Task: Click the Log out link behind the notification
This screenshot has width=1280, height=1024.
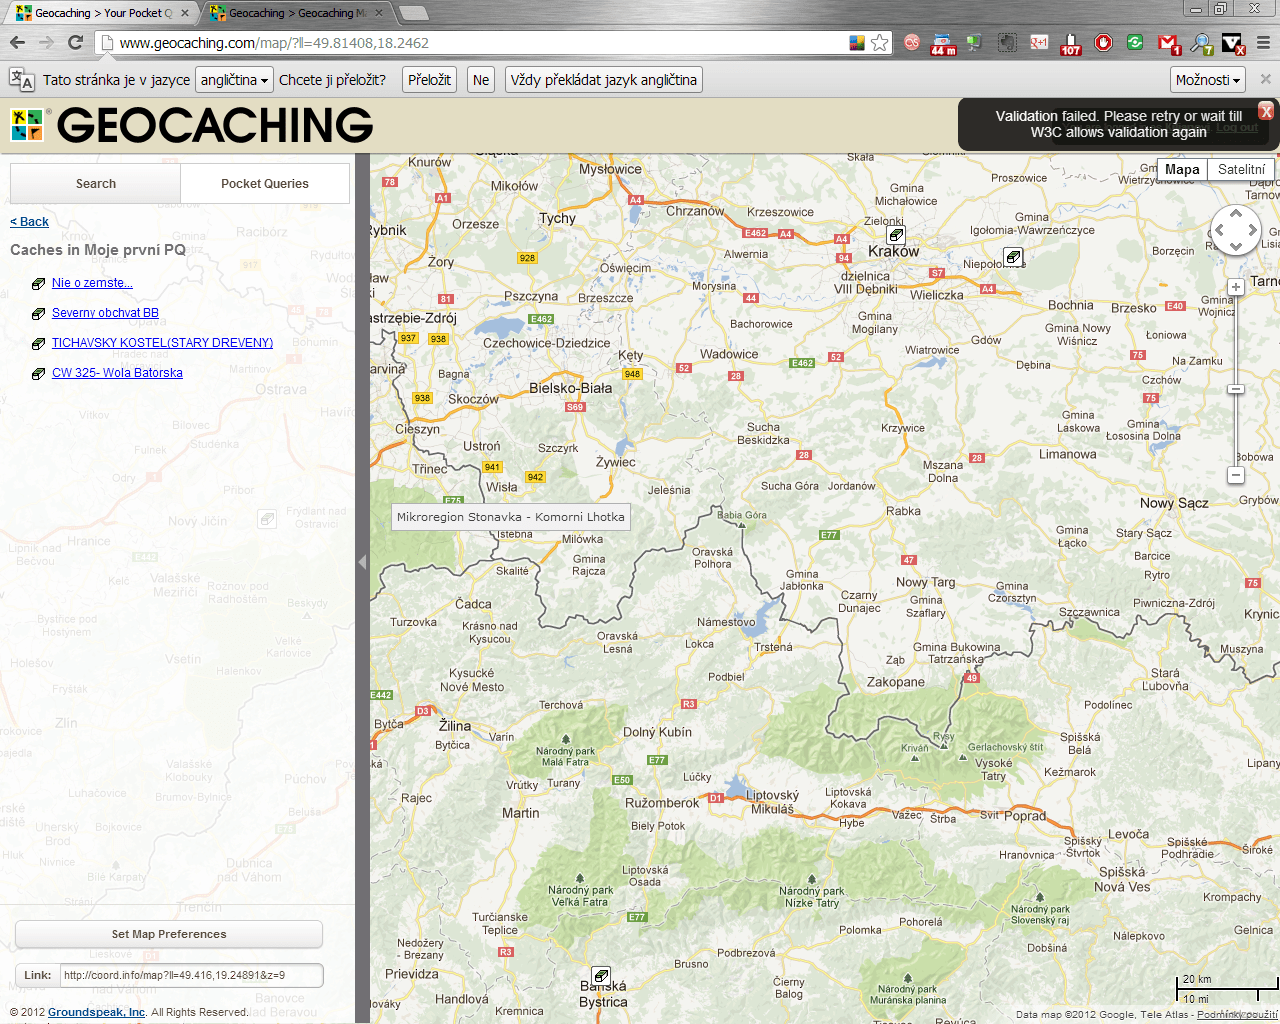Action: [x=1237, y=127]
